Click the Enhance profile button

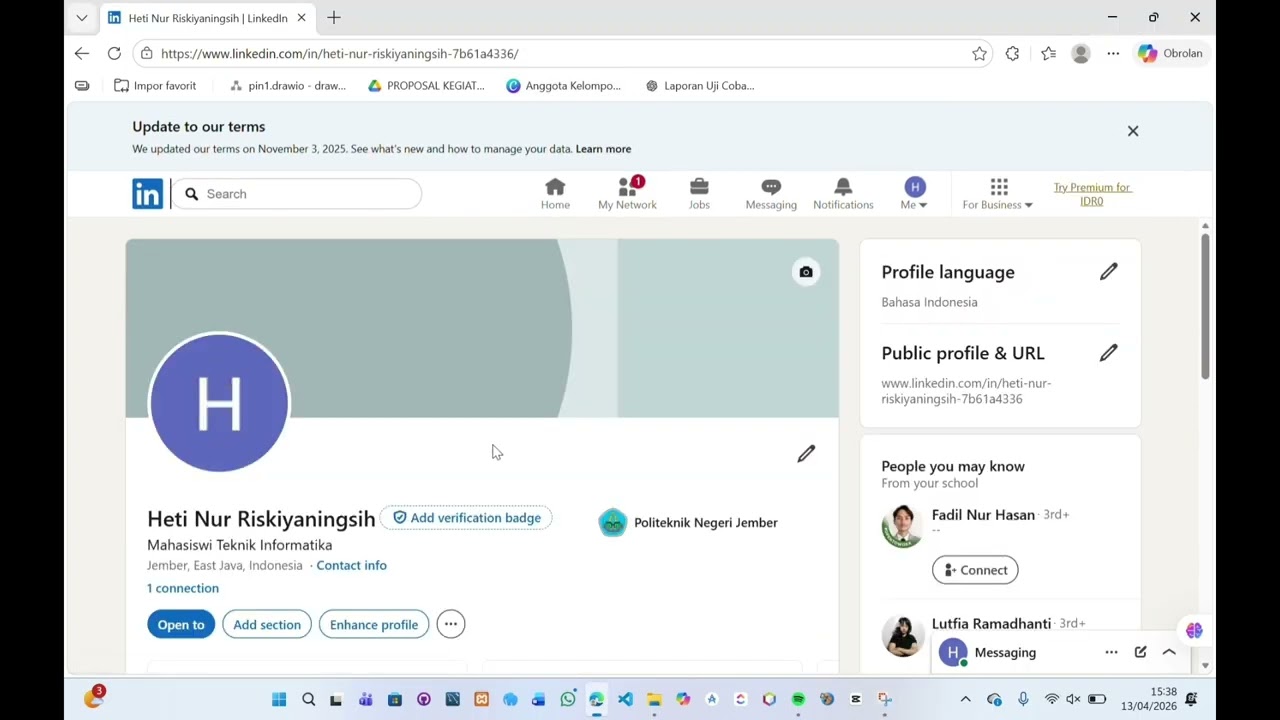(374, 624)
